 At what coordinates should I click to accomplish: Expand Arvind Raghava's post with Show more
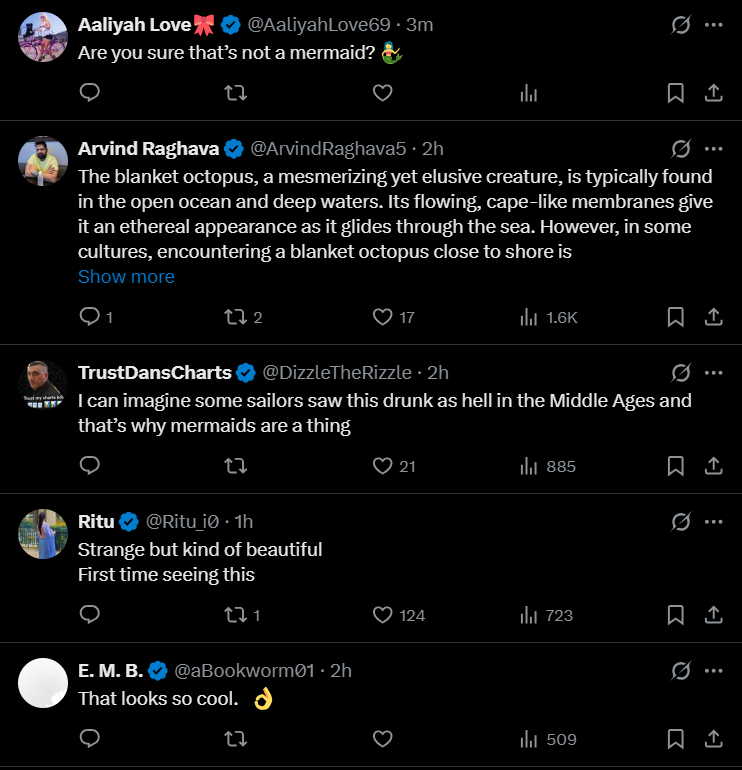126,277
